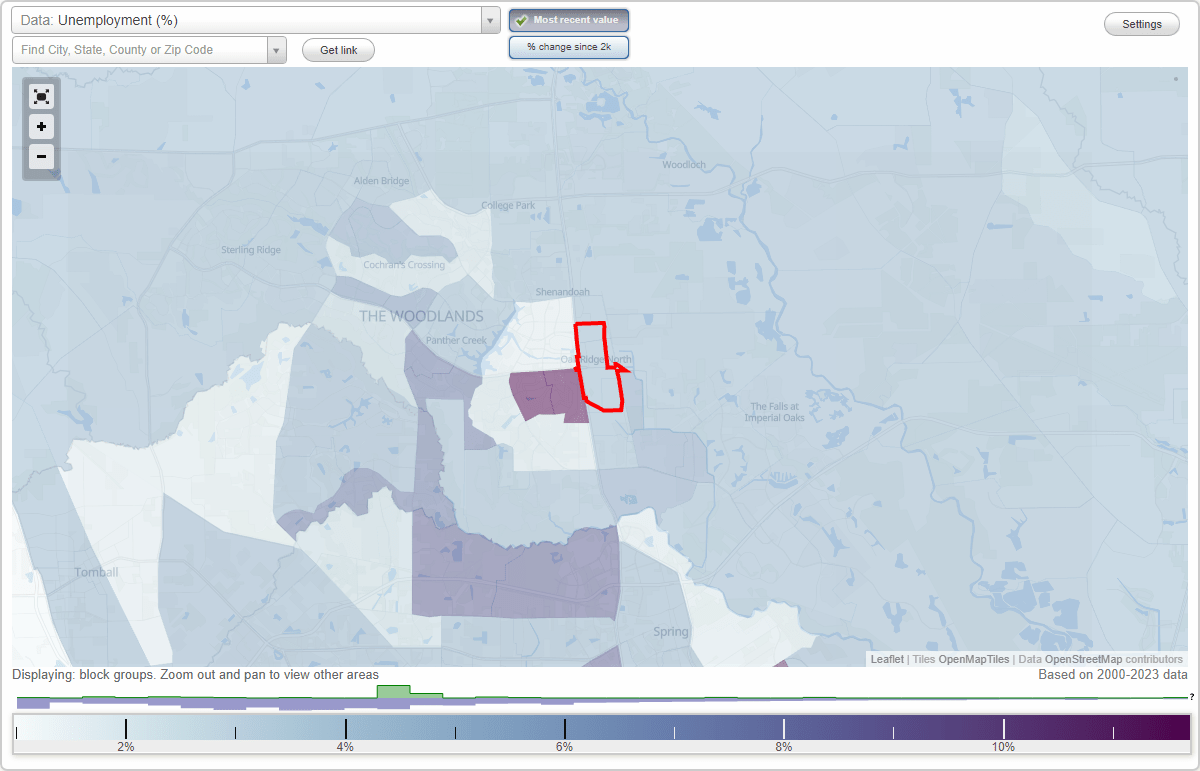The width and height of the screenshot is (1200, 771).
Task: Click the Woodloch map label
Action: tap(684, 164)
